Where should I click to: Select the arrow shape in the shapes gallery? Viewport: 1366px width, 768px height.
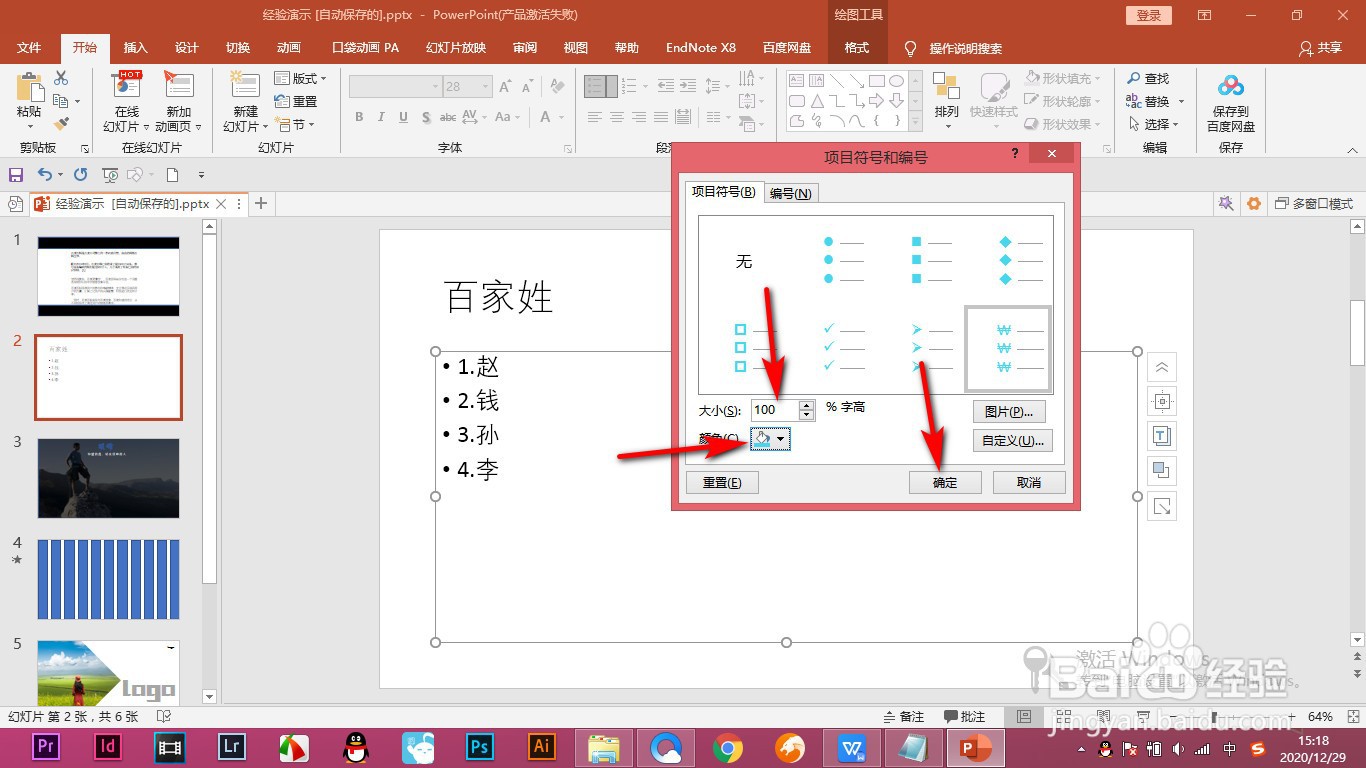click(875, 100)
